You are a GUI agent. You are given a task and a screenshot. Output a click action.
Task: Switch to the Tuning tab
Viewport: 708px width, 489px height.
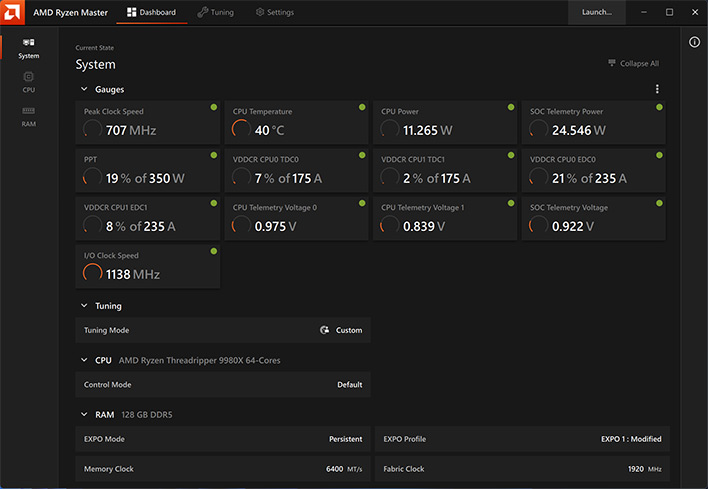[216, 12]
